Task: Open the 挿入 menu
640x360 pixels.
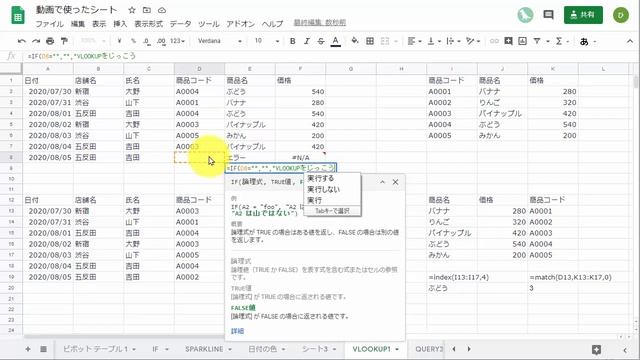Action: (120, 24)
